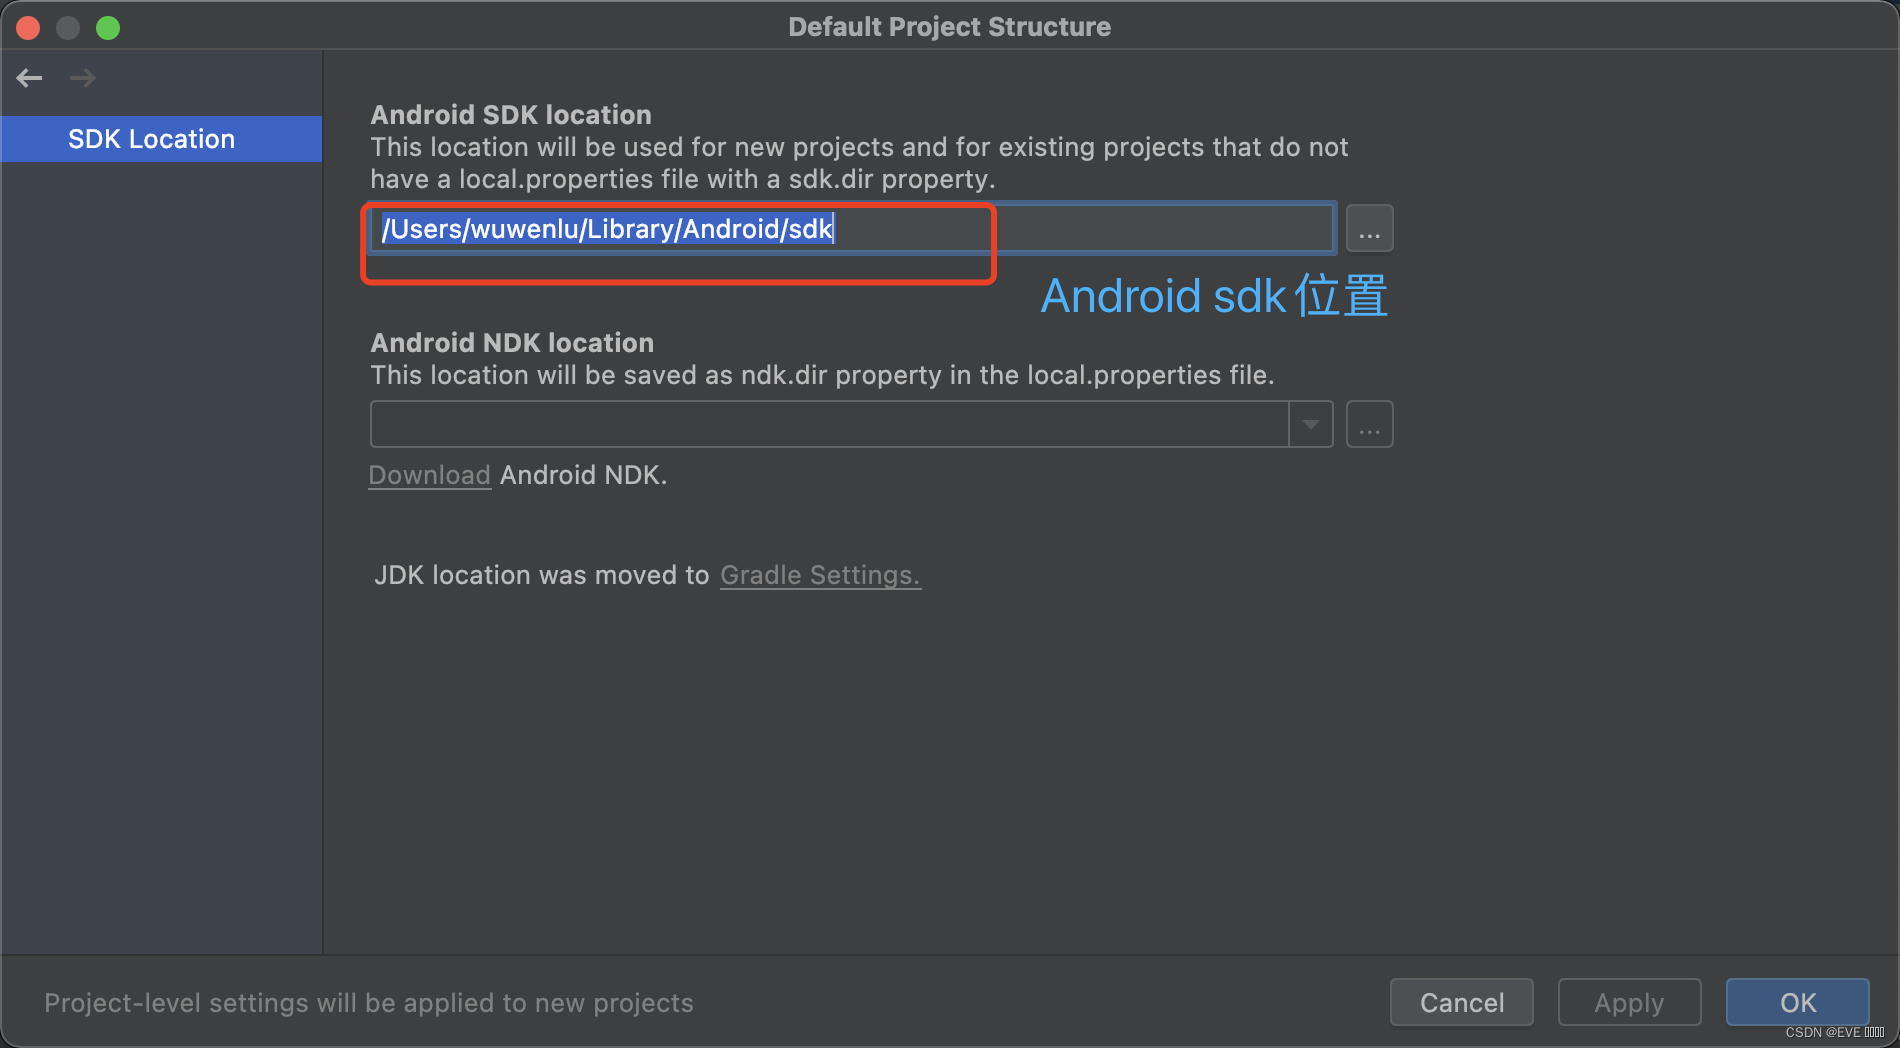Click the red close traffic light
The height and width of the screenshot is (1048, 1900).
click(28, 27)
